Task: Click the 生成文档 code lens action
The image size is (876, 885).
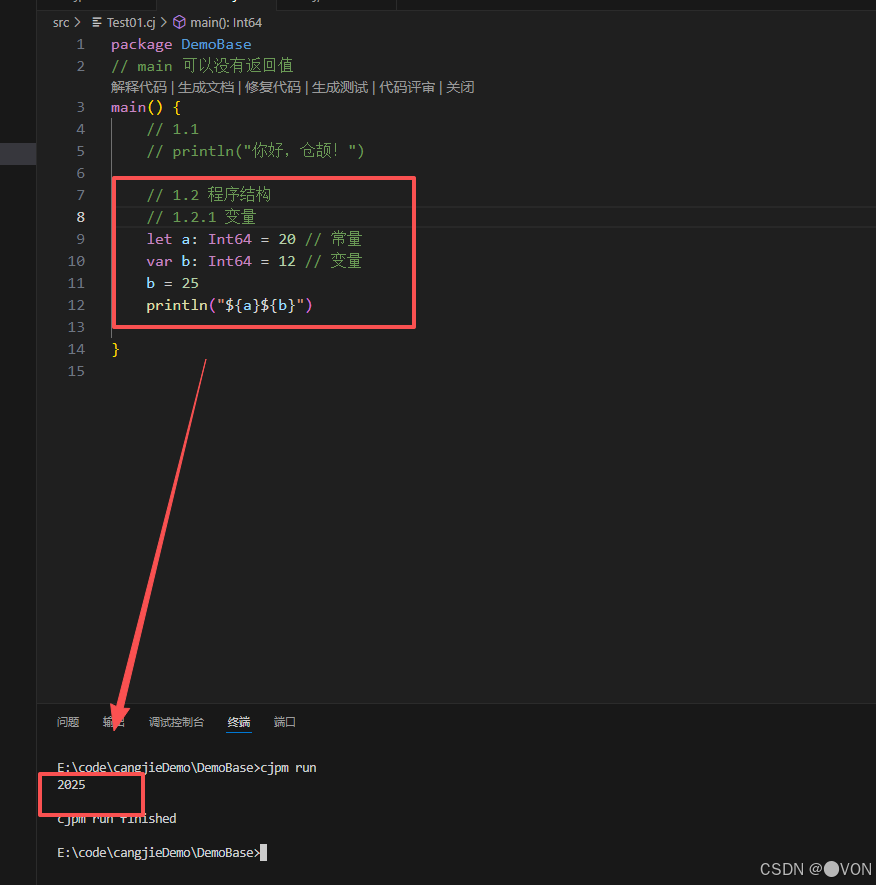Action: click(x=206, y=87)
